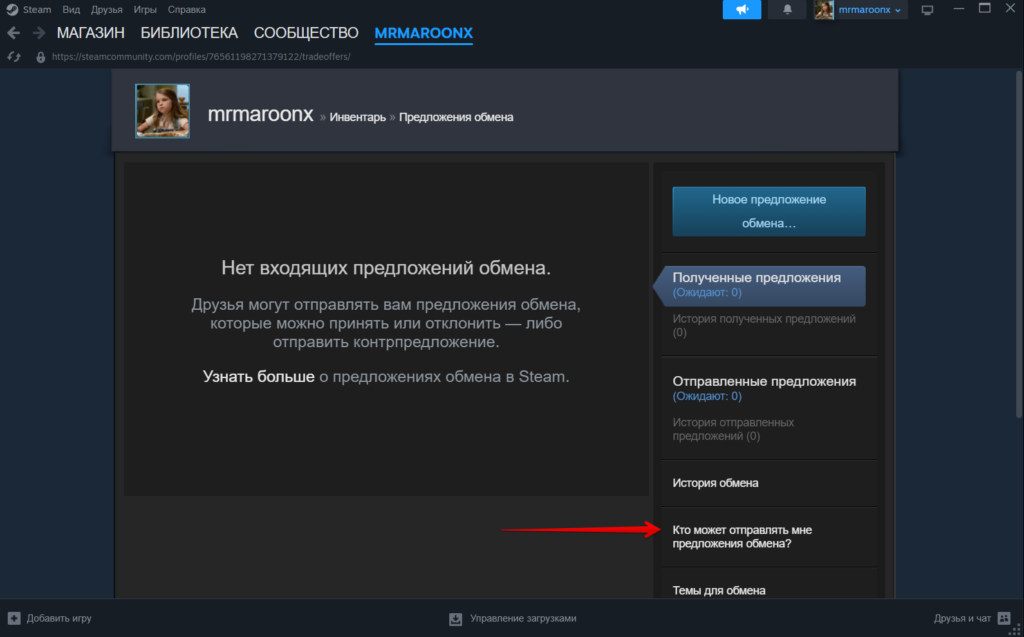Click the vertical page scrollbar
The width and height of the screenshot is (1024, 637).
pos(1019,244)
